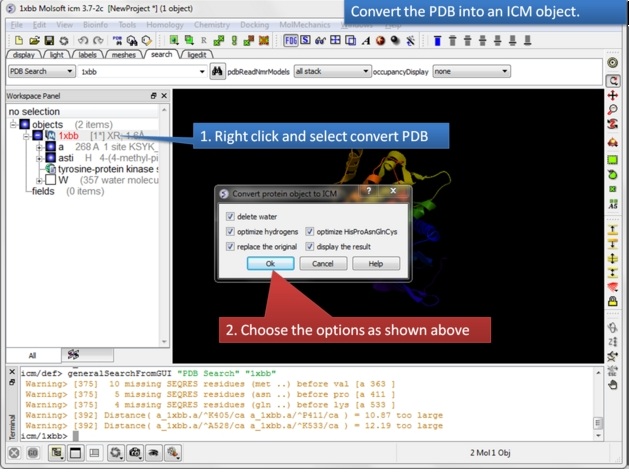Click the rotate tool in right sidebar
The image size is (629, 474).
coord(613,79)
